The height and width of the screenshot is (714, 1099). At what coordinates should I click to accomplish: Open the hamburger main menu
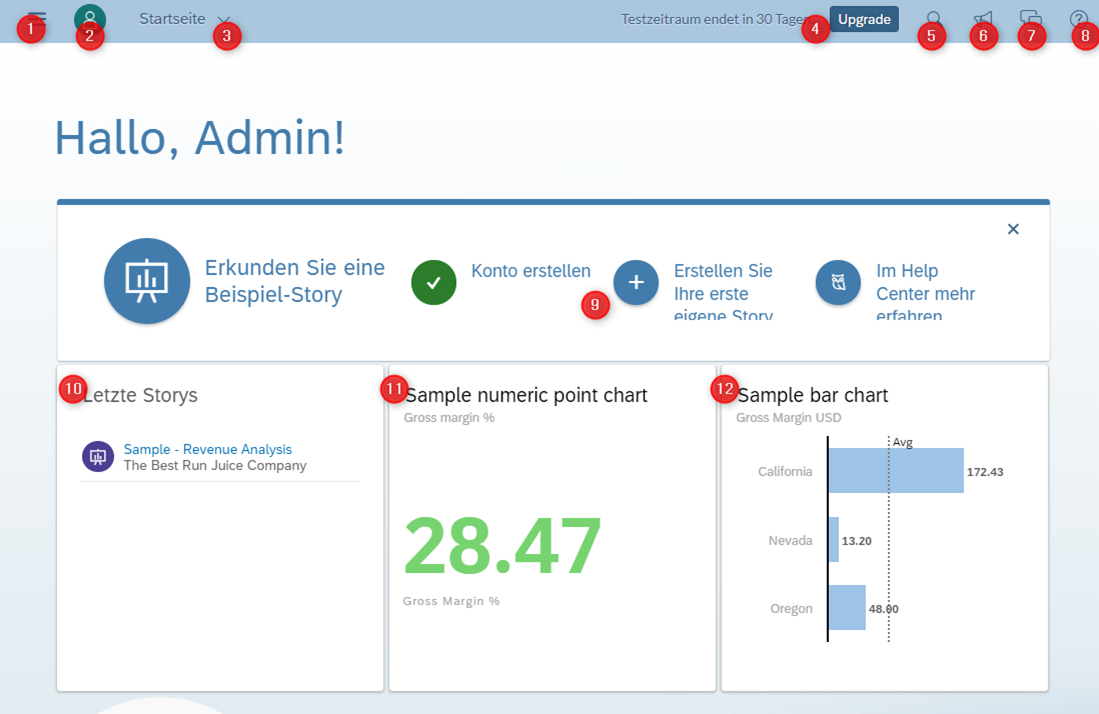coord(36,18)
